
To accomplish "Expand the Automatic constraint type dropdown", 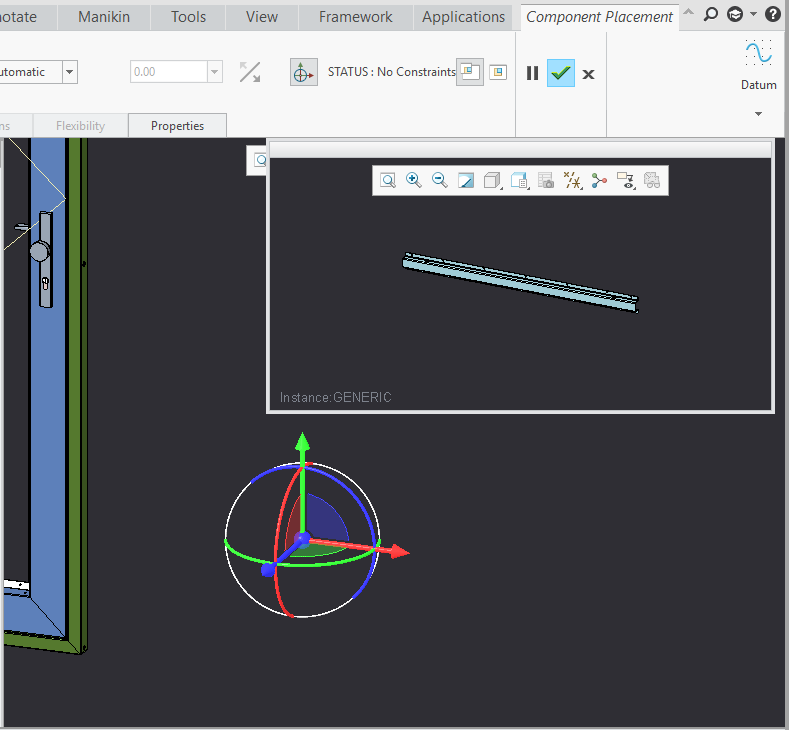I will (x=69, y=72).
